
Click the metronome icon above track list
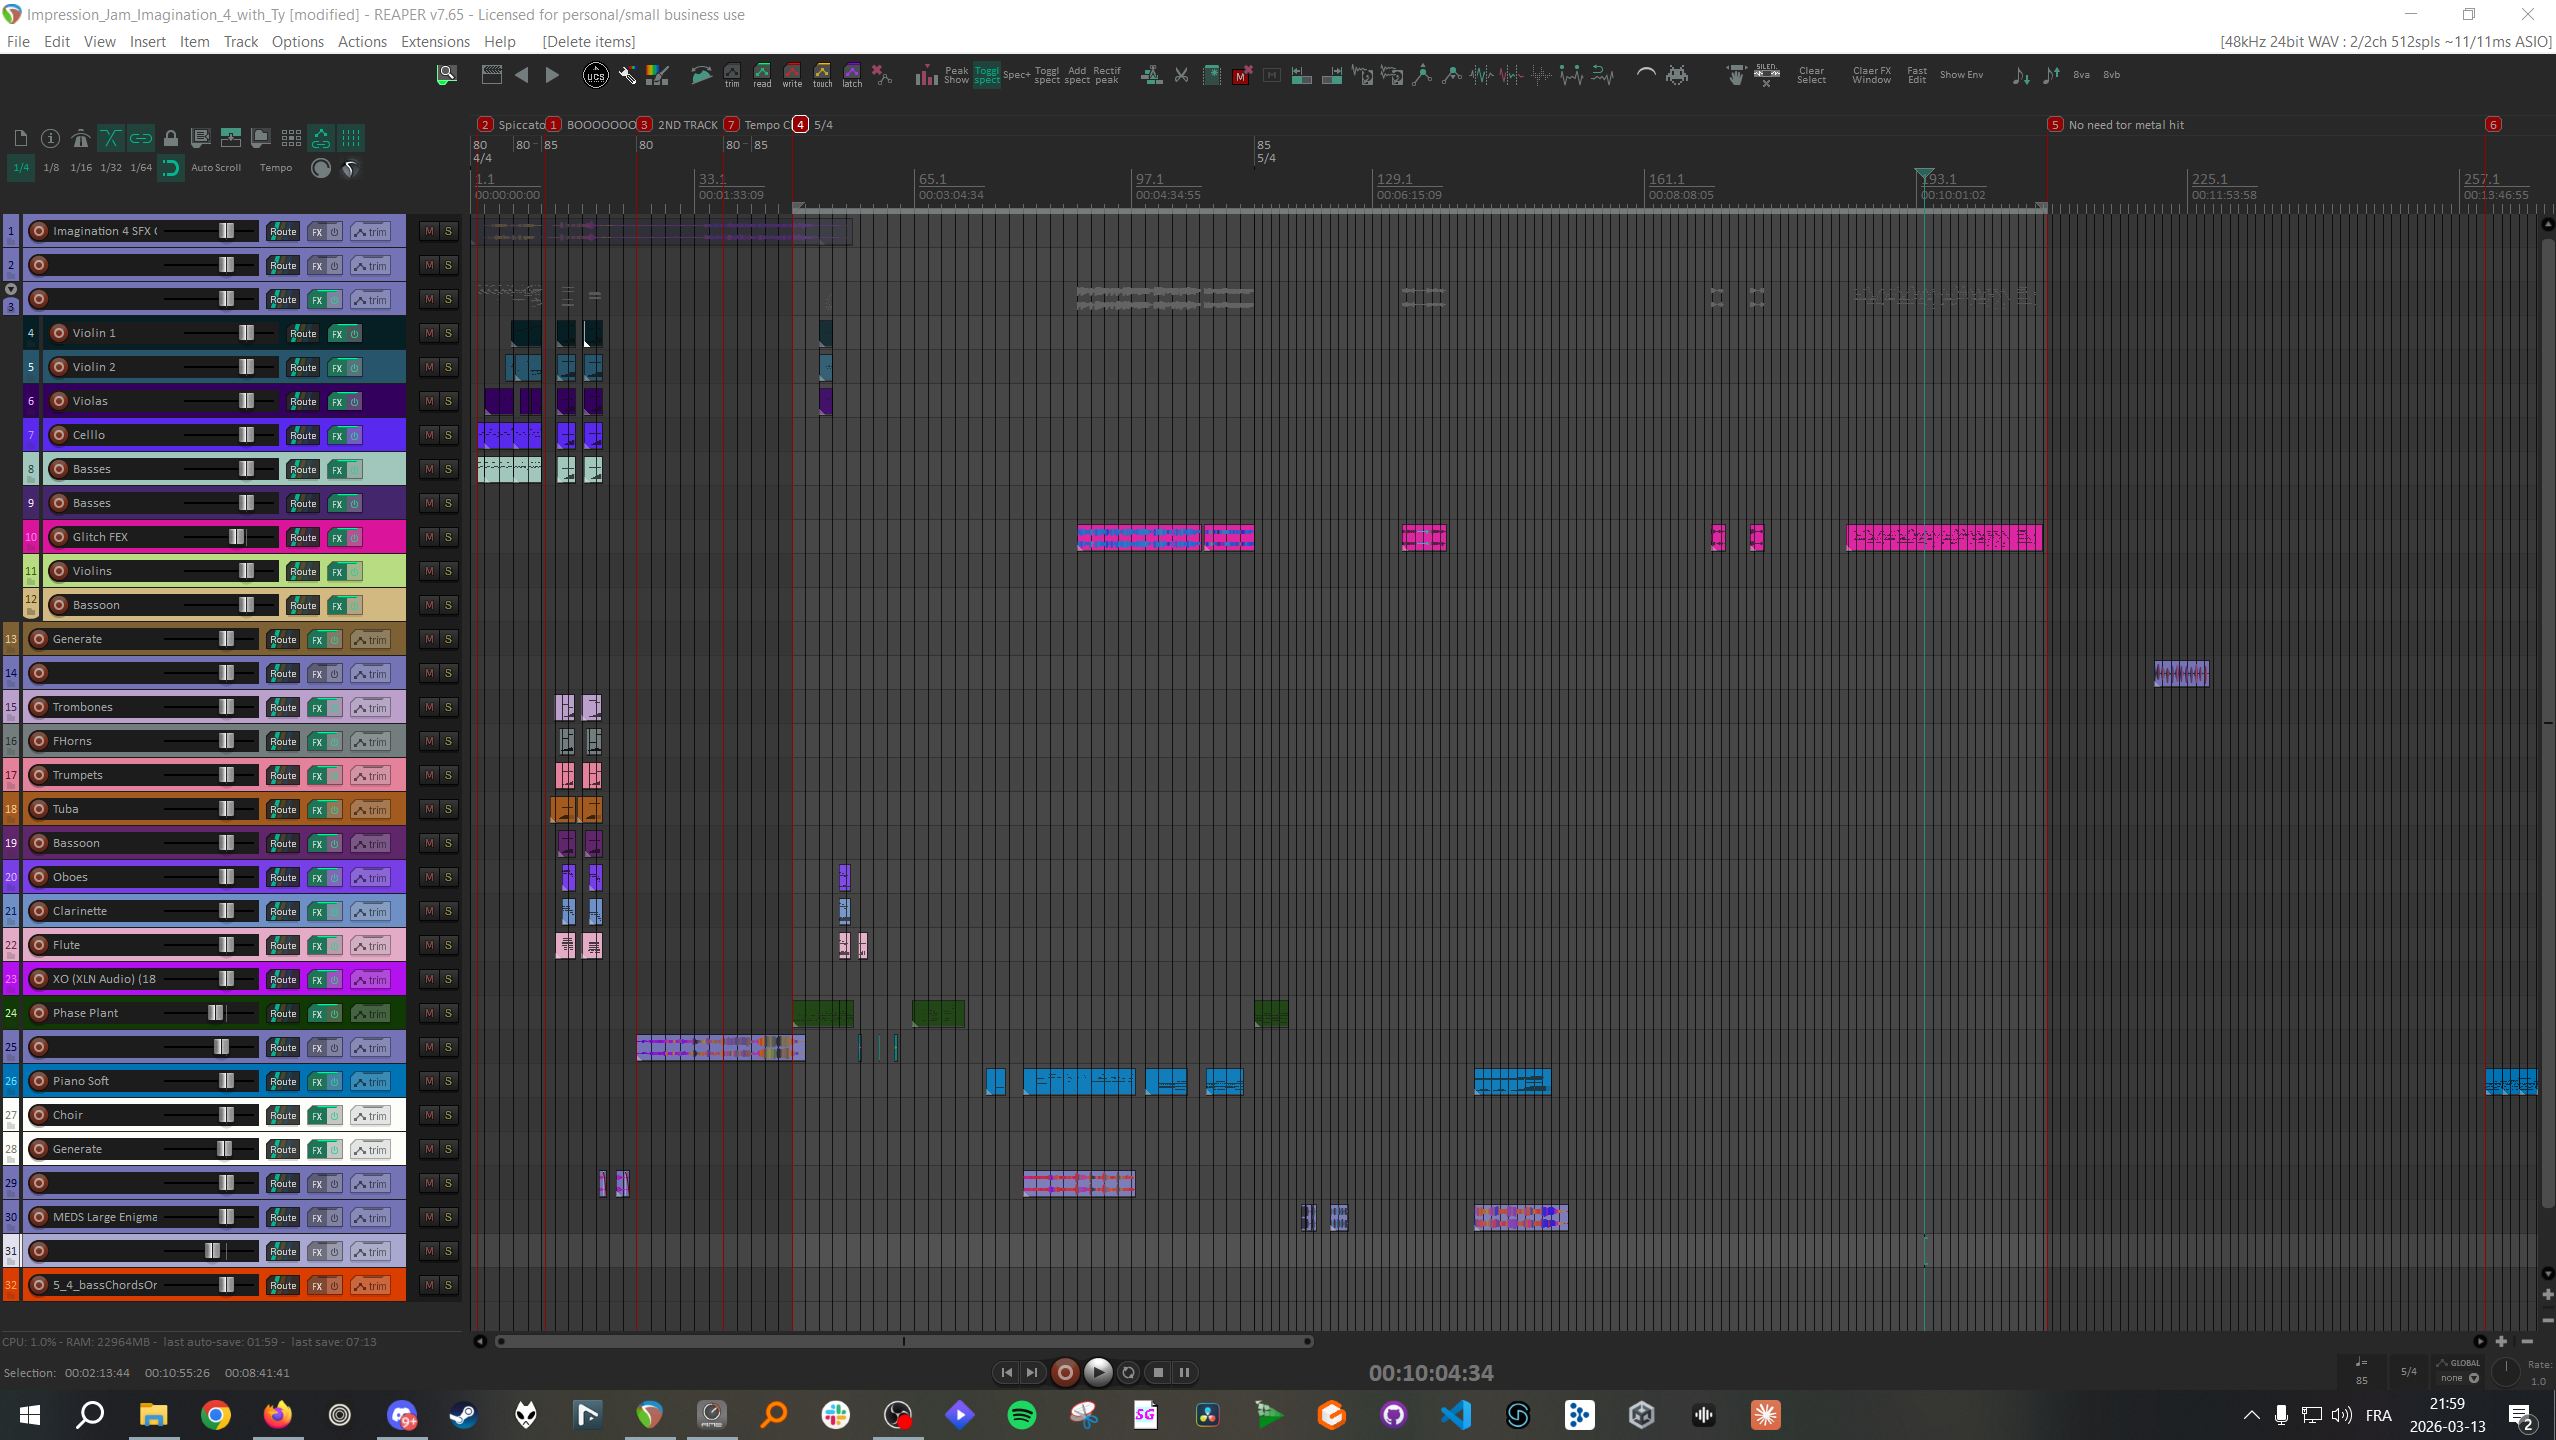tap(81, 138)
